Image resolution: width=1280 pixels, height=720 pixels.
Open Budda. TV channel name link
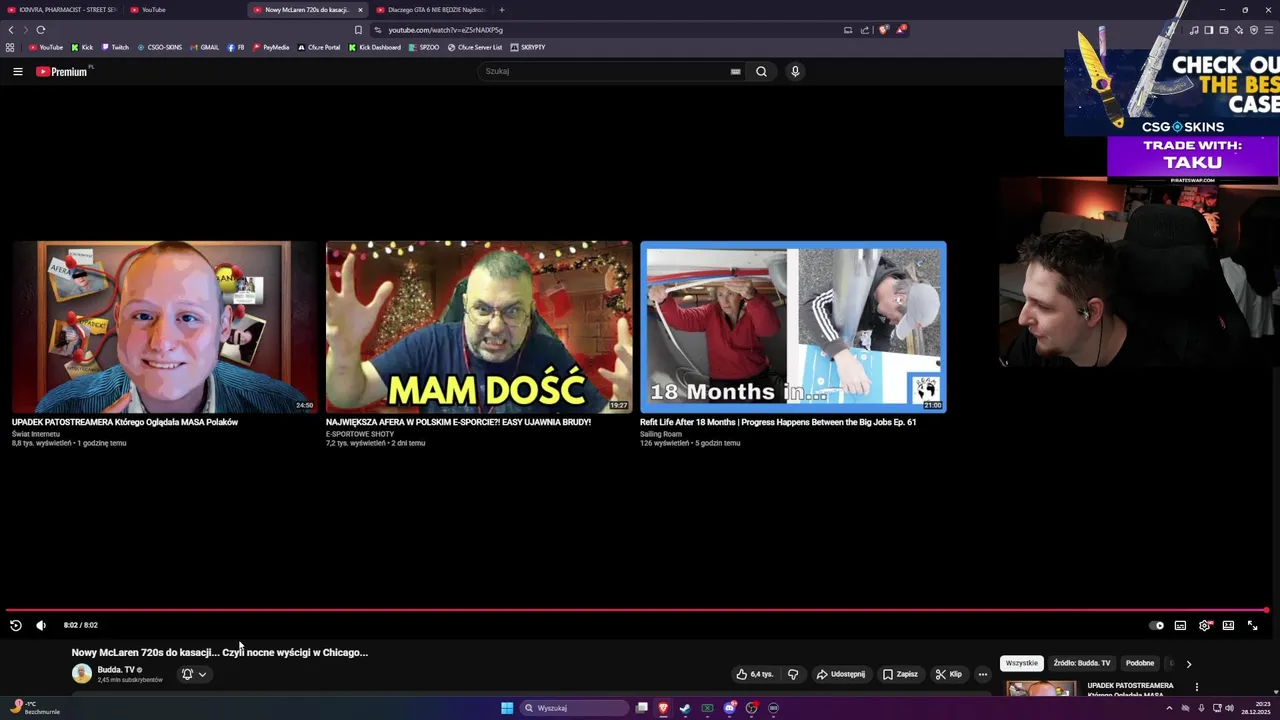coord(116,670)
